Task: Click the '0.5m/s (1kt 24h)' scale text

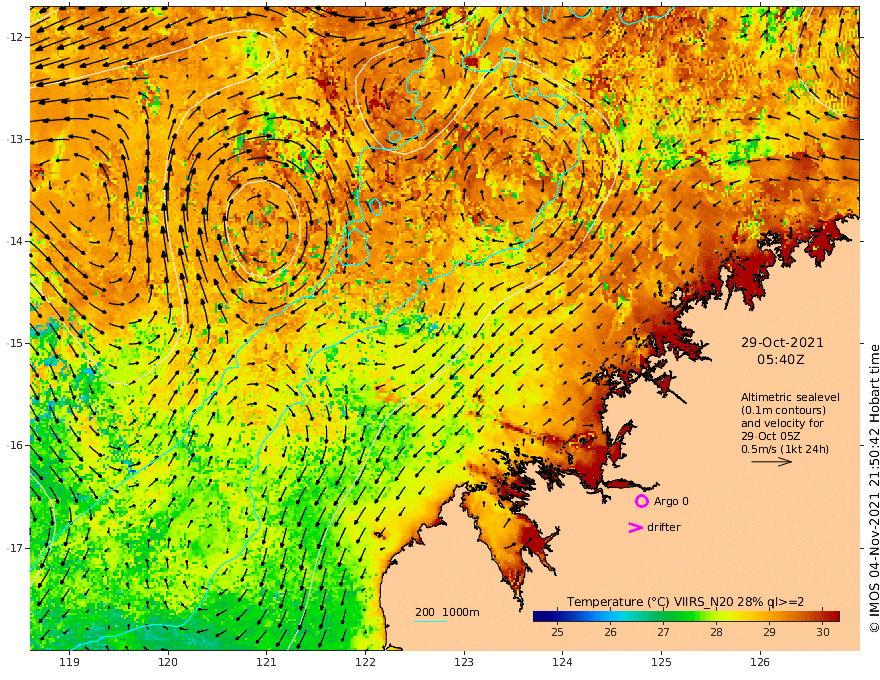Action: pos(785,449)
